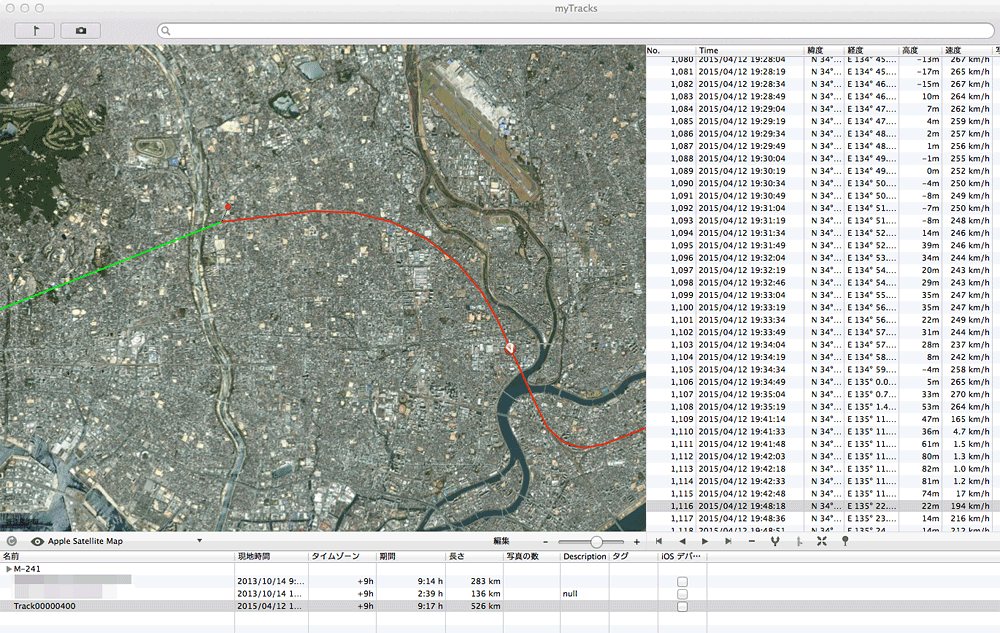Viewport: 1000px width, 633px height.
Task: Click the 速度 speed column header
Action: 967,50
